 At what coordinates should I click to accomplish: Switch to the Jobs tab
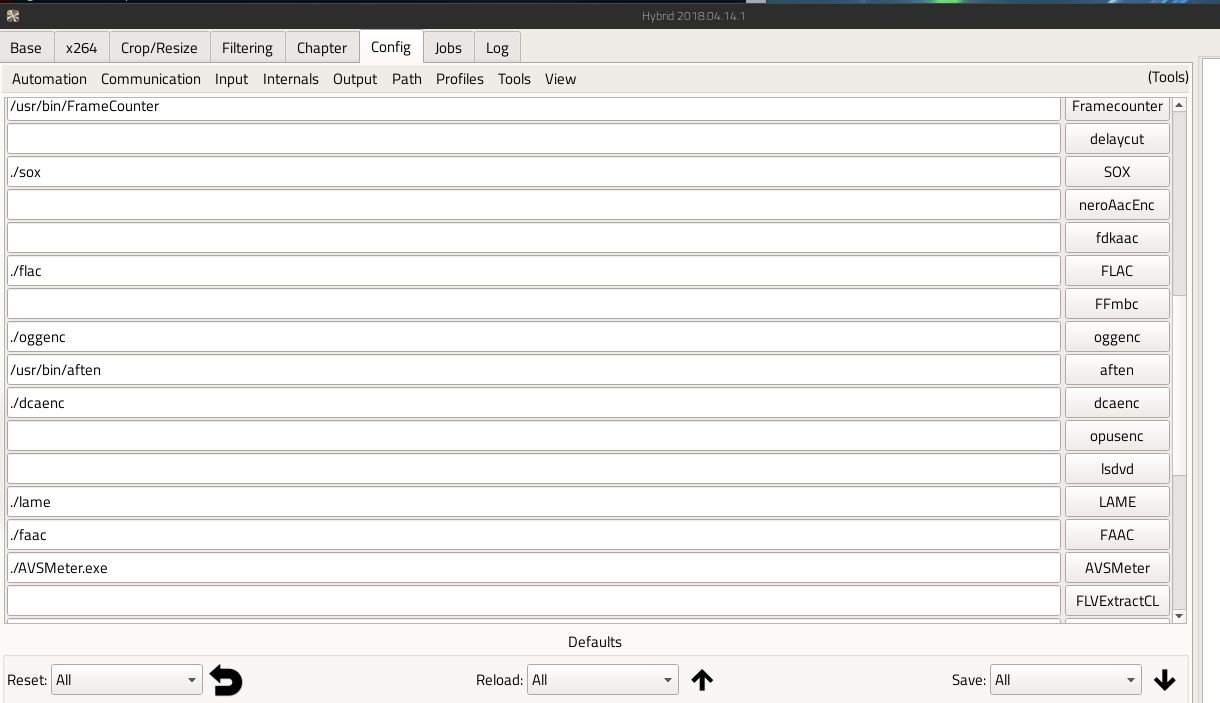coord(448,48)
